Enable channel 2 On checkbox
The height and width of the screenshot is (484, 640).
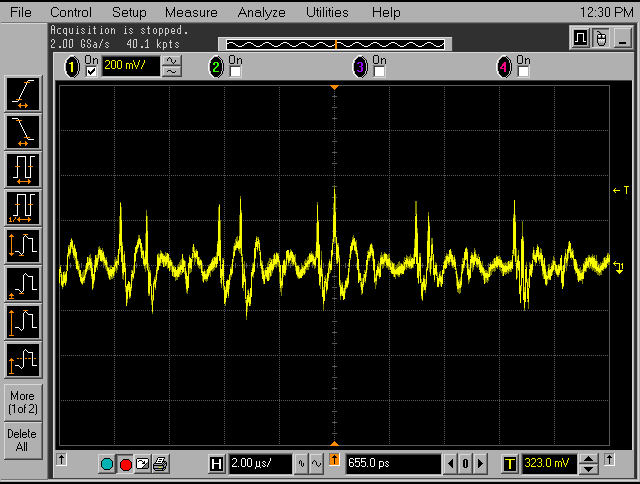(x=235, y=72)
